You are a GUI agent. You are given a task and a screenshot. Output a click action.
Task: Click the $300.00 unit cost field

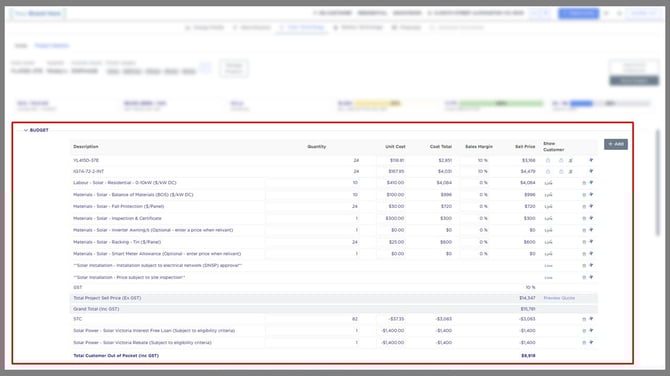(391, 218)
